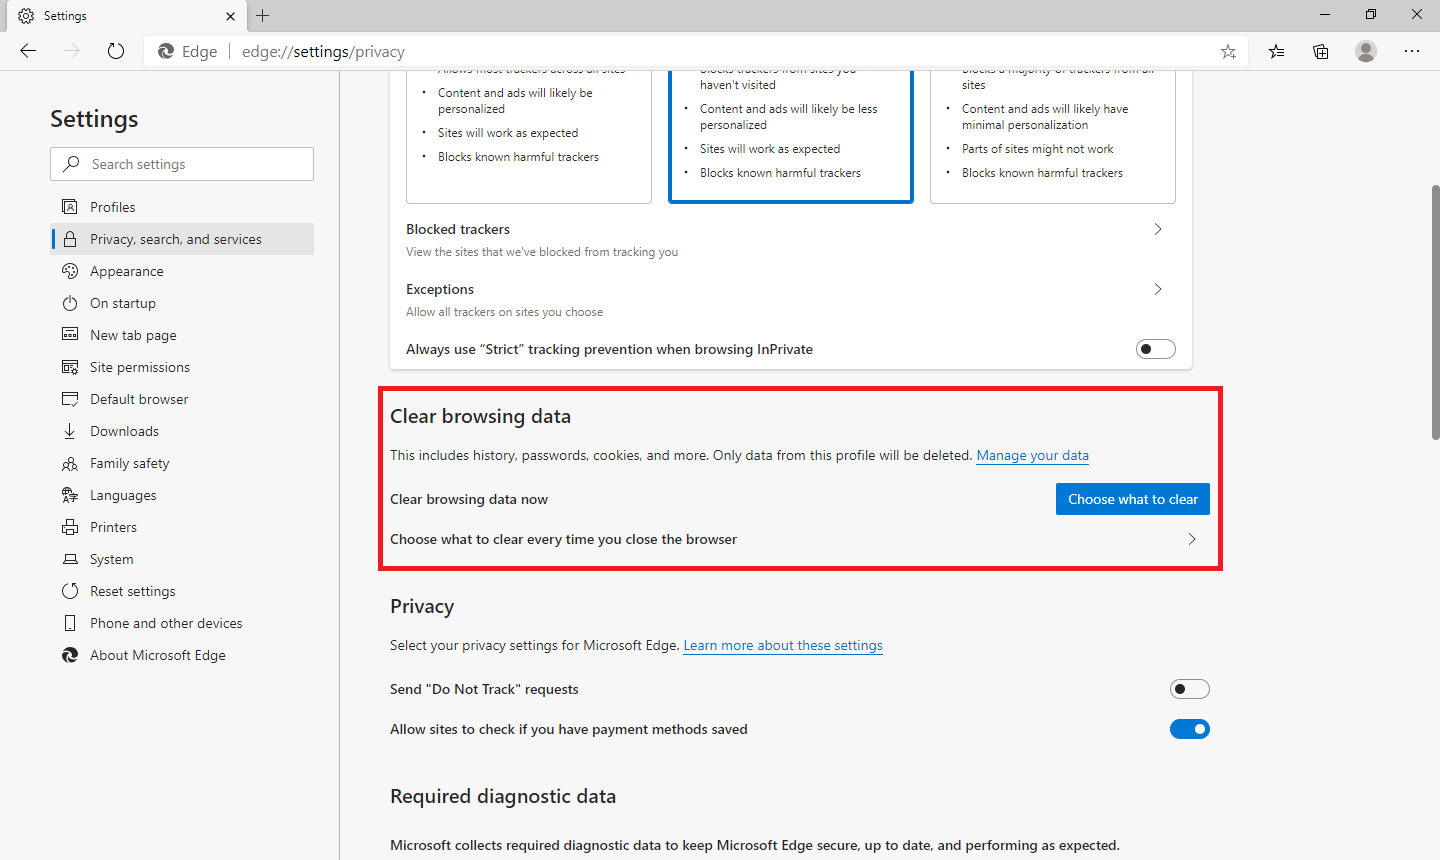Image resolution: width=1440 pixels, height=860 pixels.
Task: Enable Send Do Not Track requests
Action: (x=1190, y=689)
